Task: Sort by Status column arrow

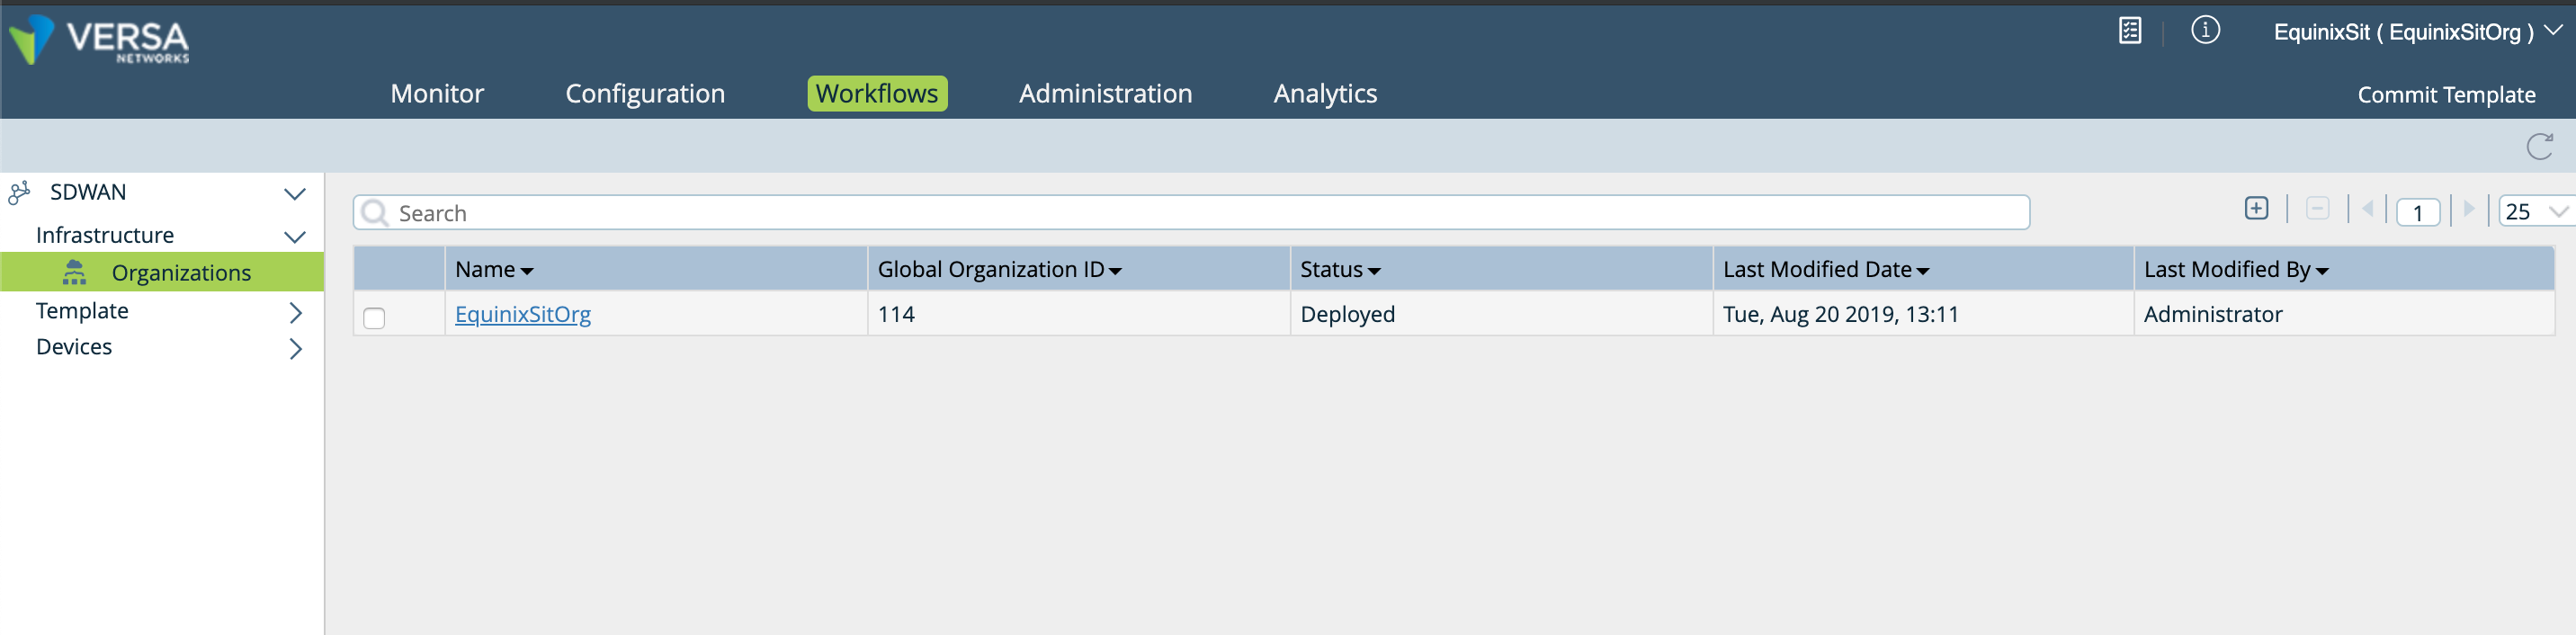Action: 1374,271
